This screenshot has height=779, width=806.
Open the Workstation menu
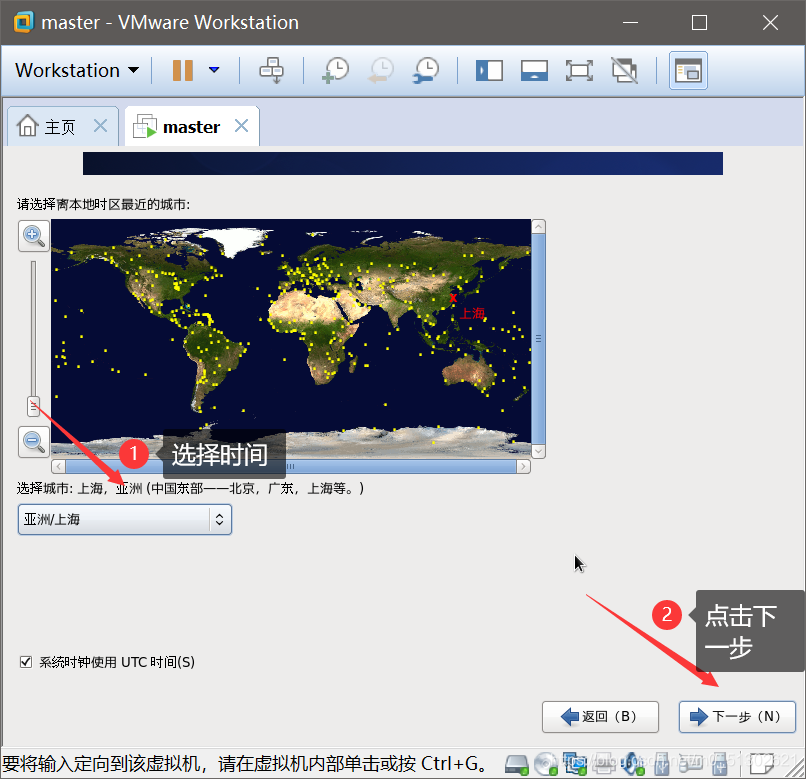(77, 70)
